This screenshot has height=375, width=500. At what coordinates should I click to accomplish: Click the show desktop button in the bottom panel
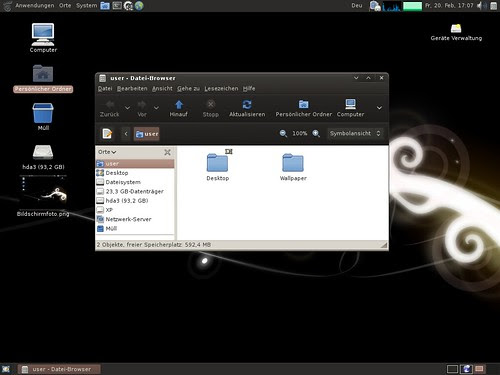click(6, 369)
